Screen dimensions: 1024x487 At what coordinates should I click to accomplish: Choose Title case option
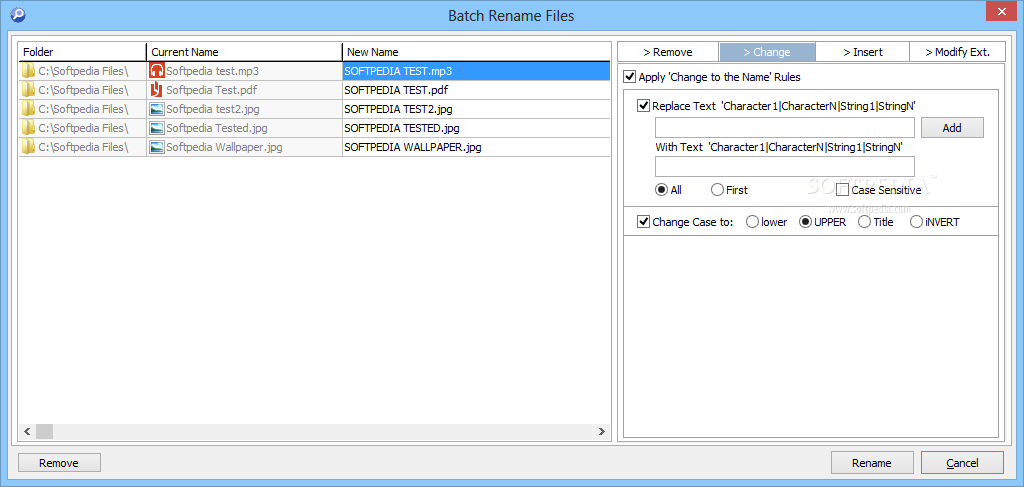[x=865, y=222]
